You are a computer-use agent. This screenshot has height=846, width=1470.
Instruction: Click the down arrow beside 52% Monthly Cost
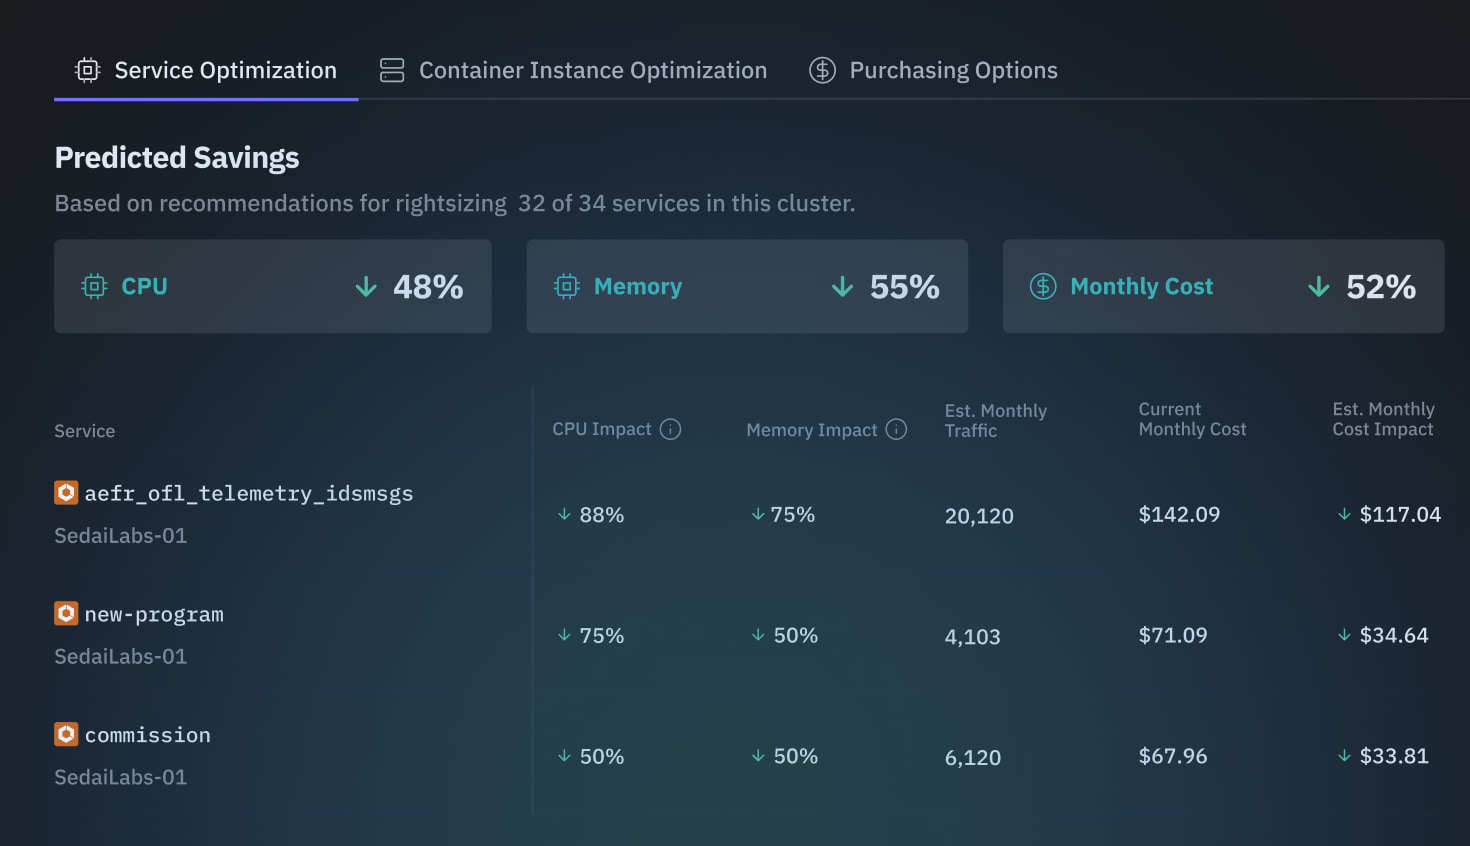[1319, 287]
